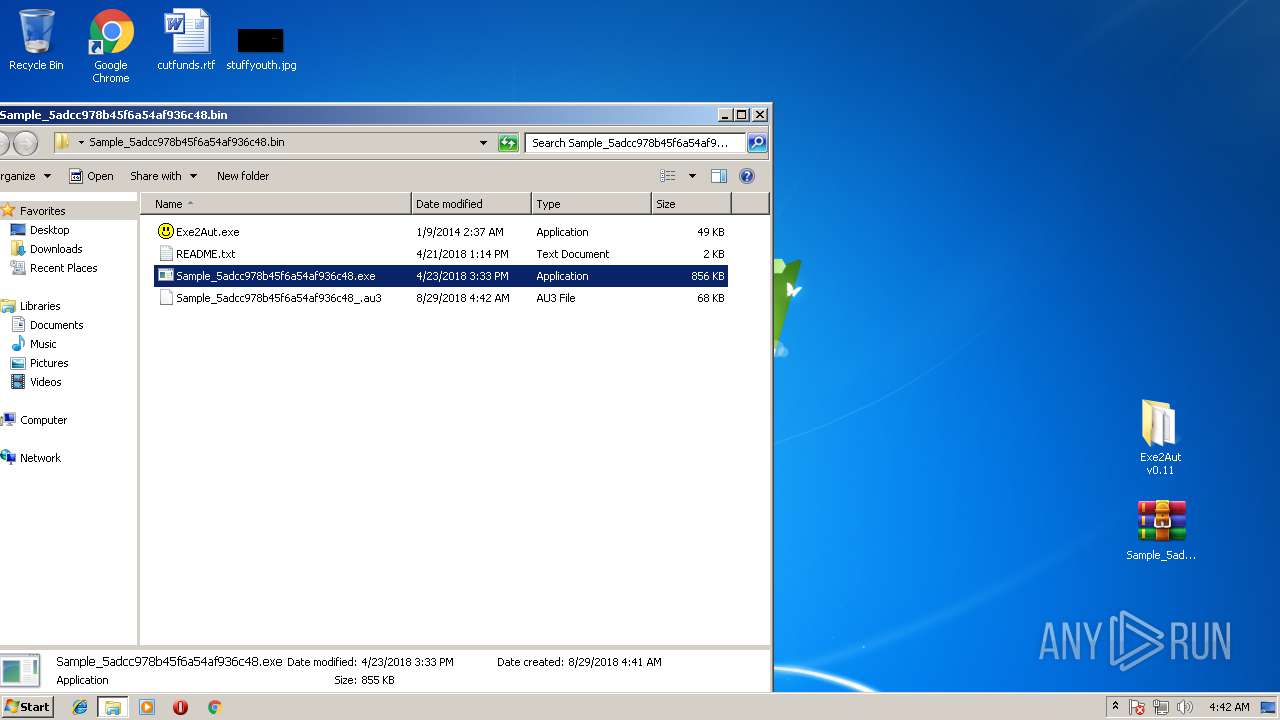
Task: Sort by the Size column header
Action: [x=691, y=204]
